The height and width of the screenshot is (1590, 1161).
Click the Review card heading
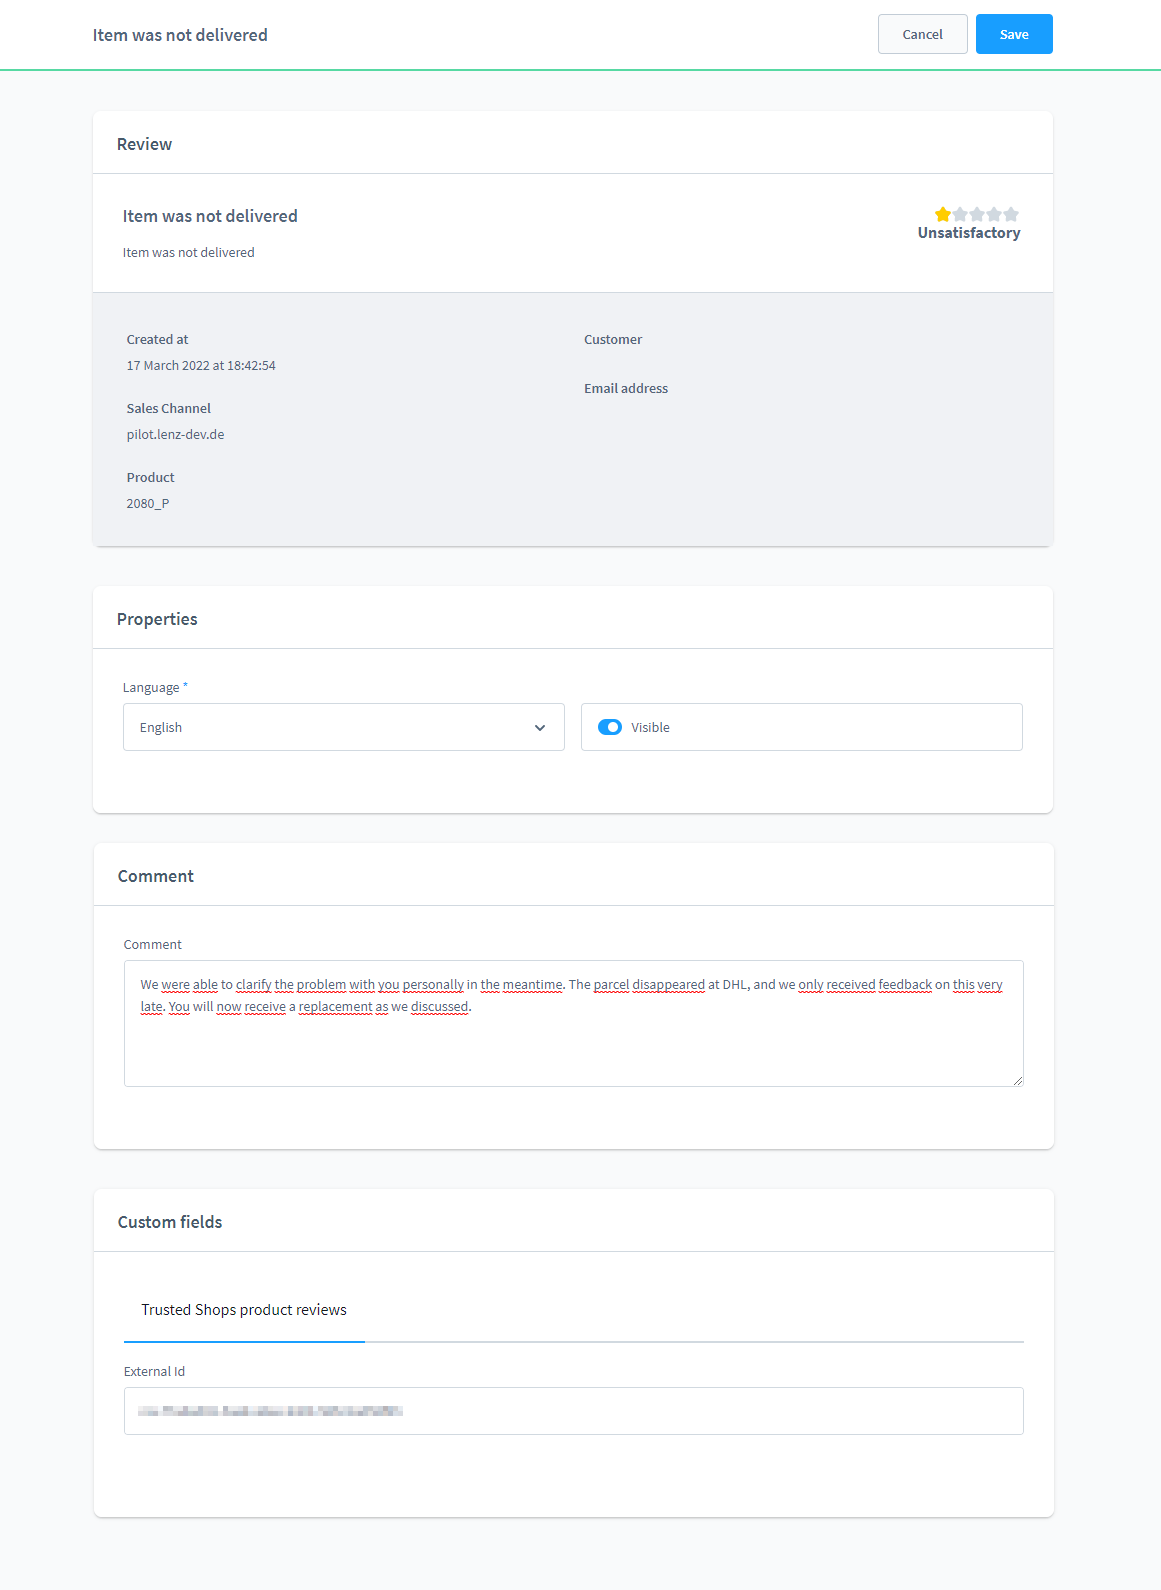144,144
